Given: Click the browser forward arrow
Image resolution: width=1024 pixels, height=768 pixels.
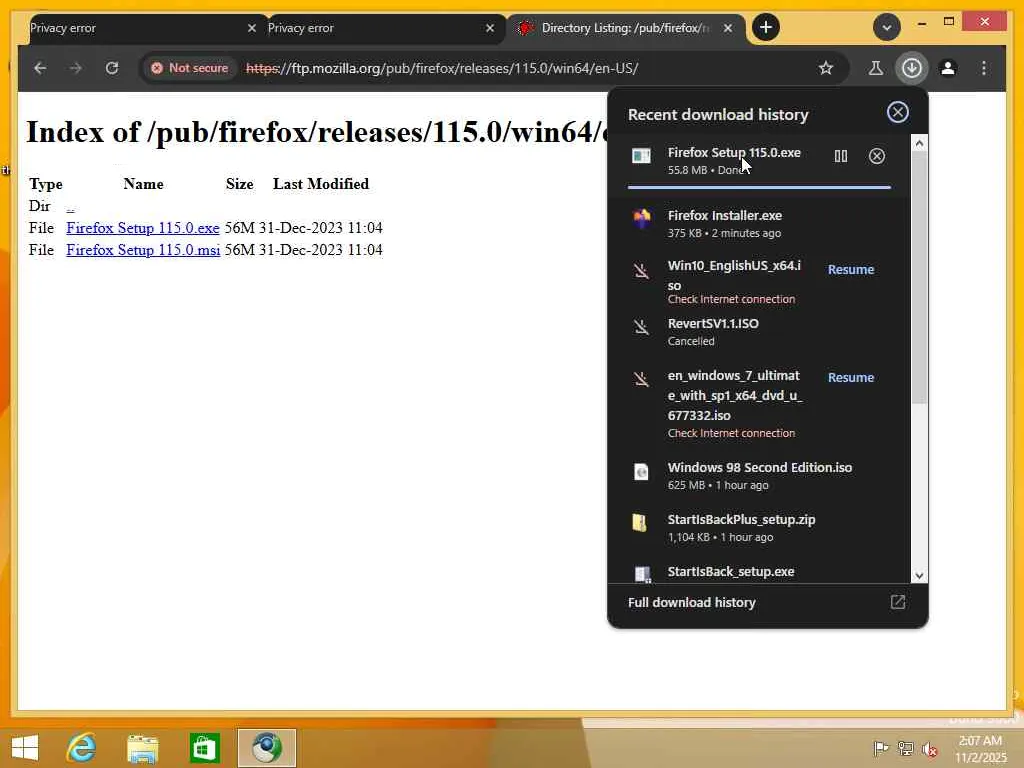Looking at the screenshot, I should (x=76, y=68).
